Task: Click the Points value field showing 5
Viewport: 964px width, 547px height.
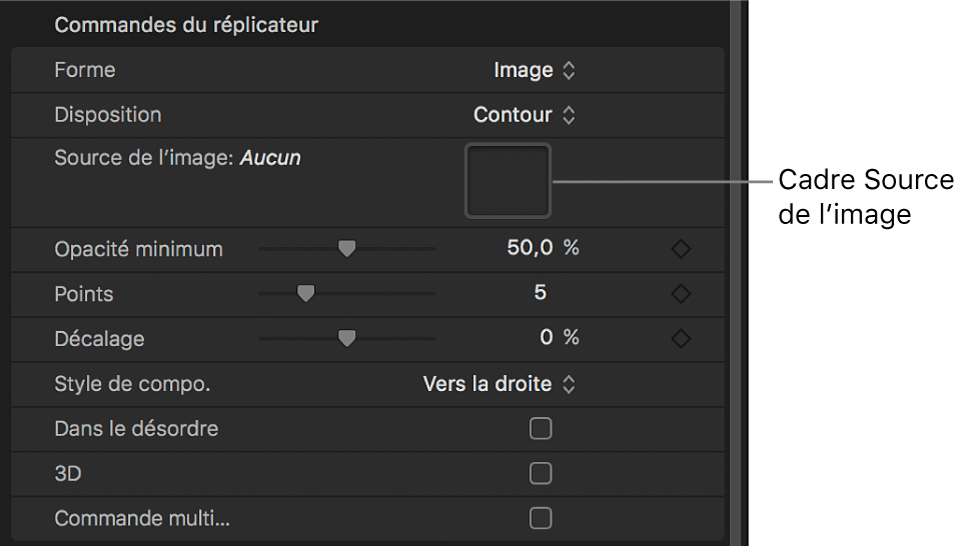Action: [x=540, y=294]
